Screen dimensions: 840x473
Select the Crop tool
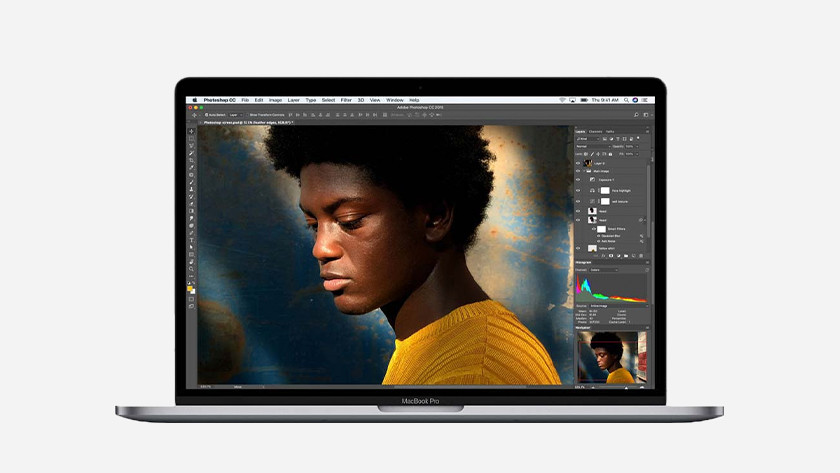(191, 160)
